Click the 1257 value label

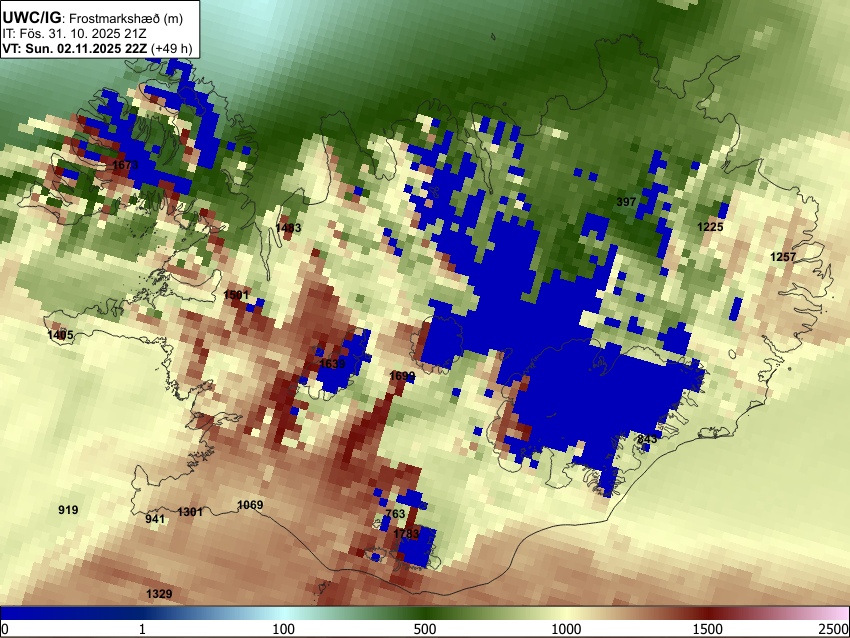pyautogui.click(x=783, y=257)
